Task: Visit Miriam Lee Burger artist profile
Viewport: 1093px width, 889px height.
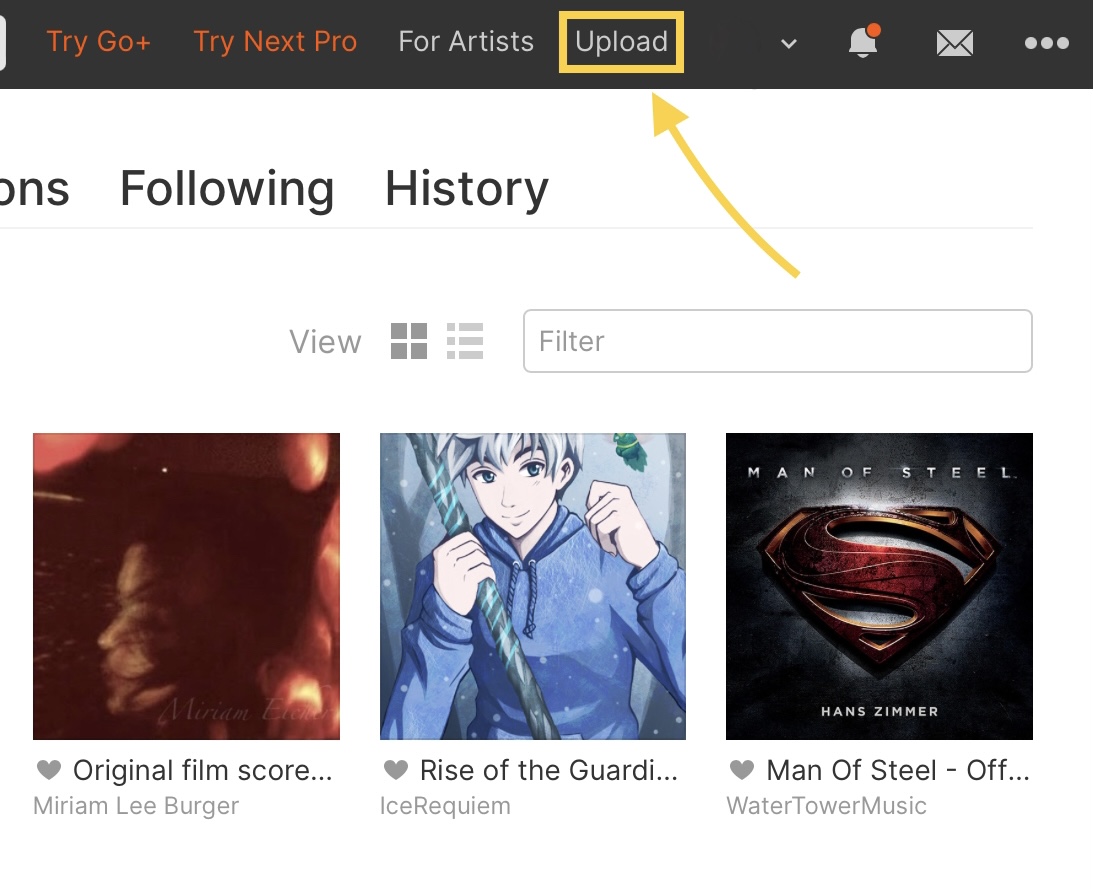Action: [136, 806]
